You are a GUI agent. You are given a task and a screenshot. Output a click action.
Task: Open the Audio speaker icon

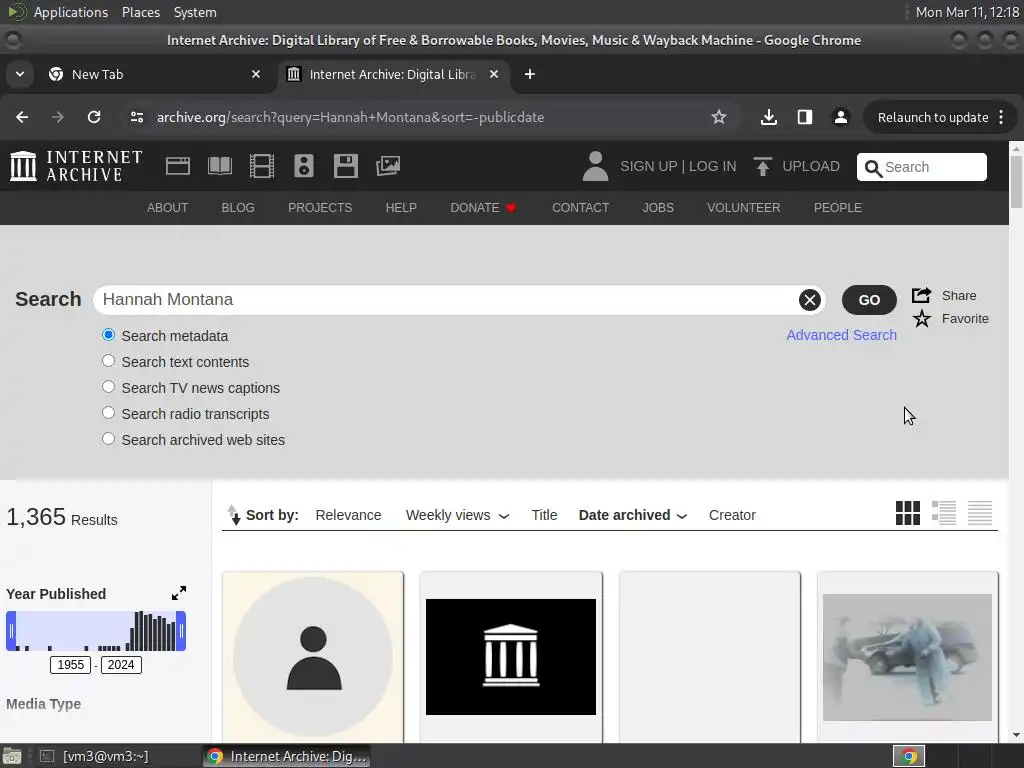(x=304, y=166)
